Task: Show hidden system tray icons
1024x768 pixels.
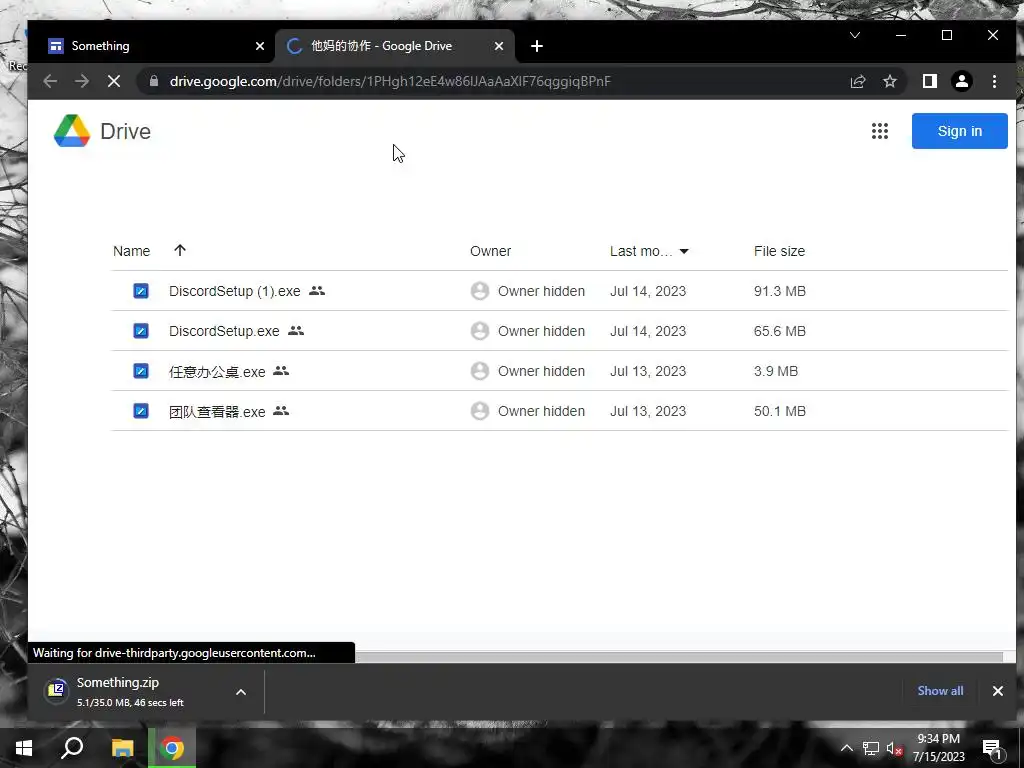Action: (x=846, y=748)
